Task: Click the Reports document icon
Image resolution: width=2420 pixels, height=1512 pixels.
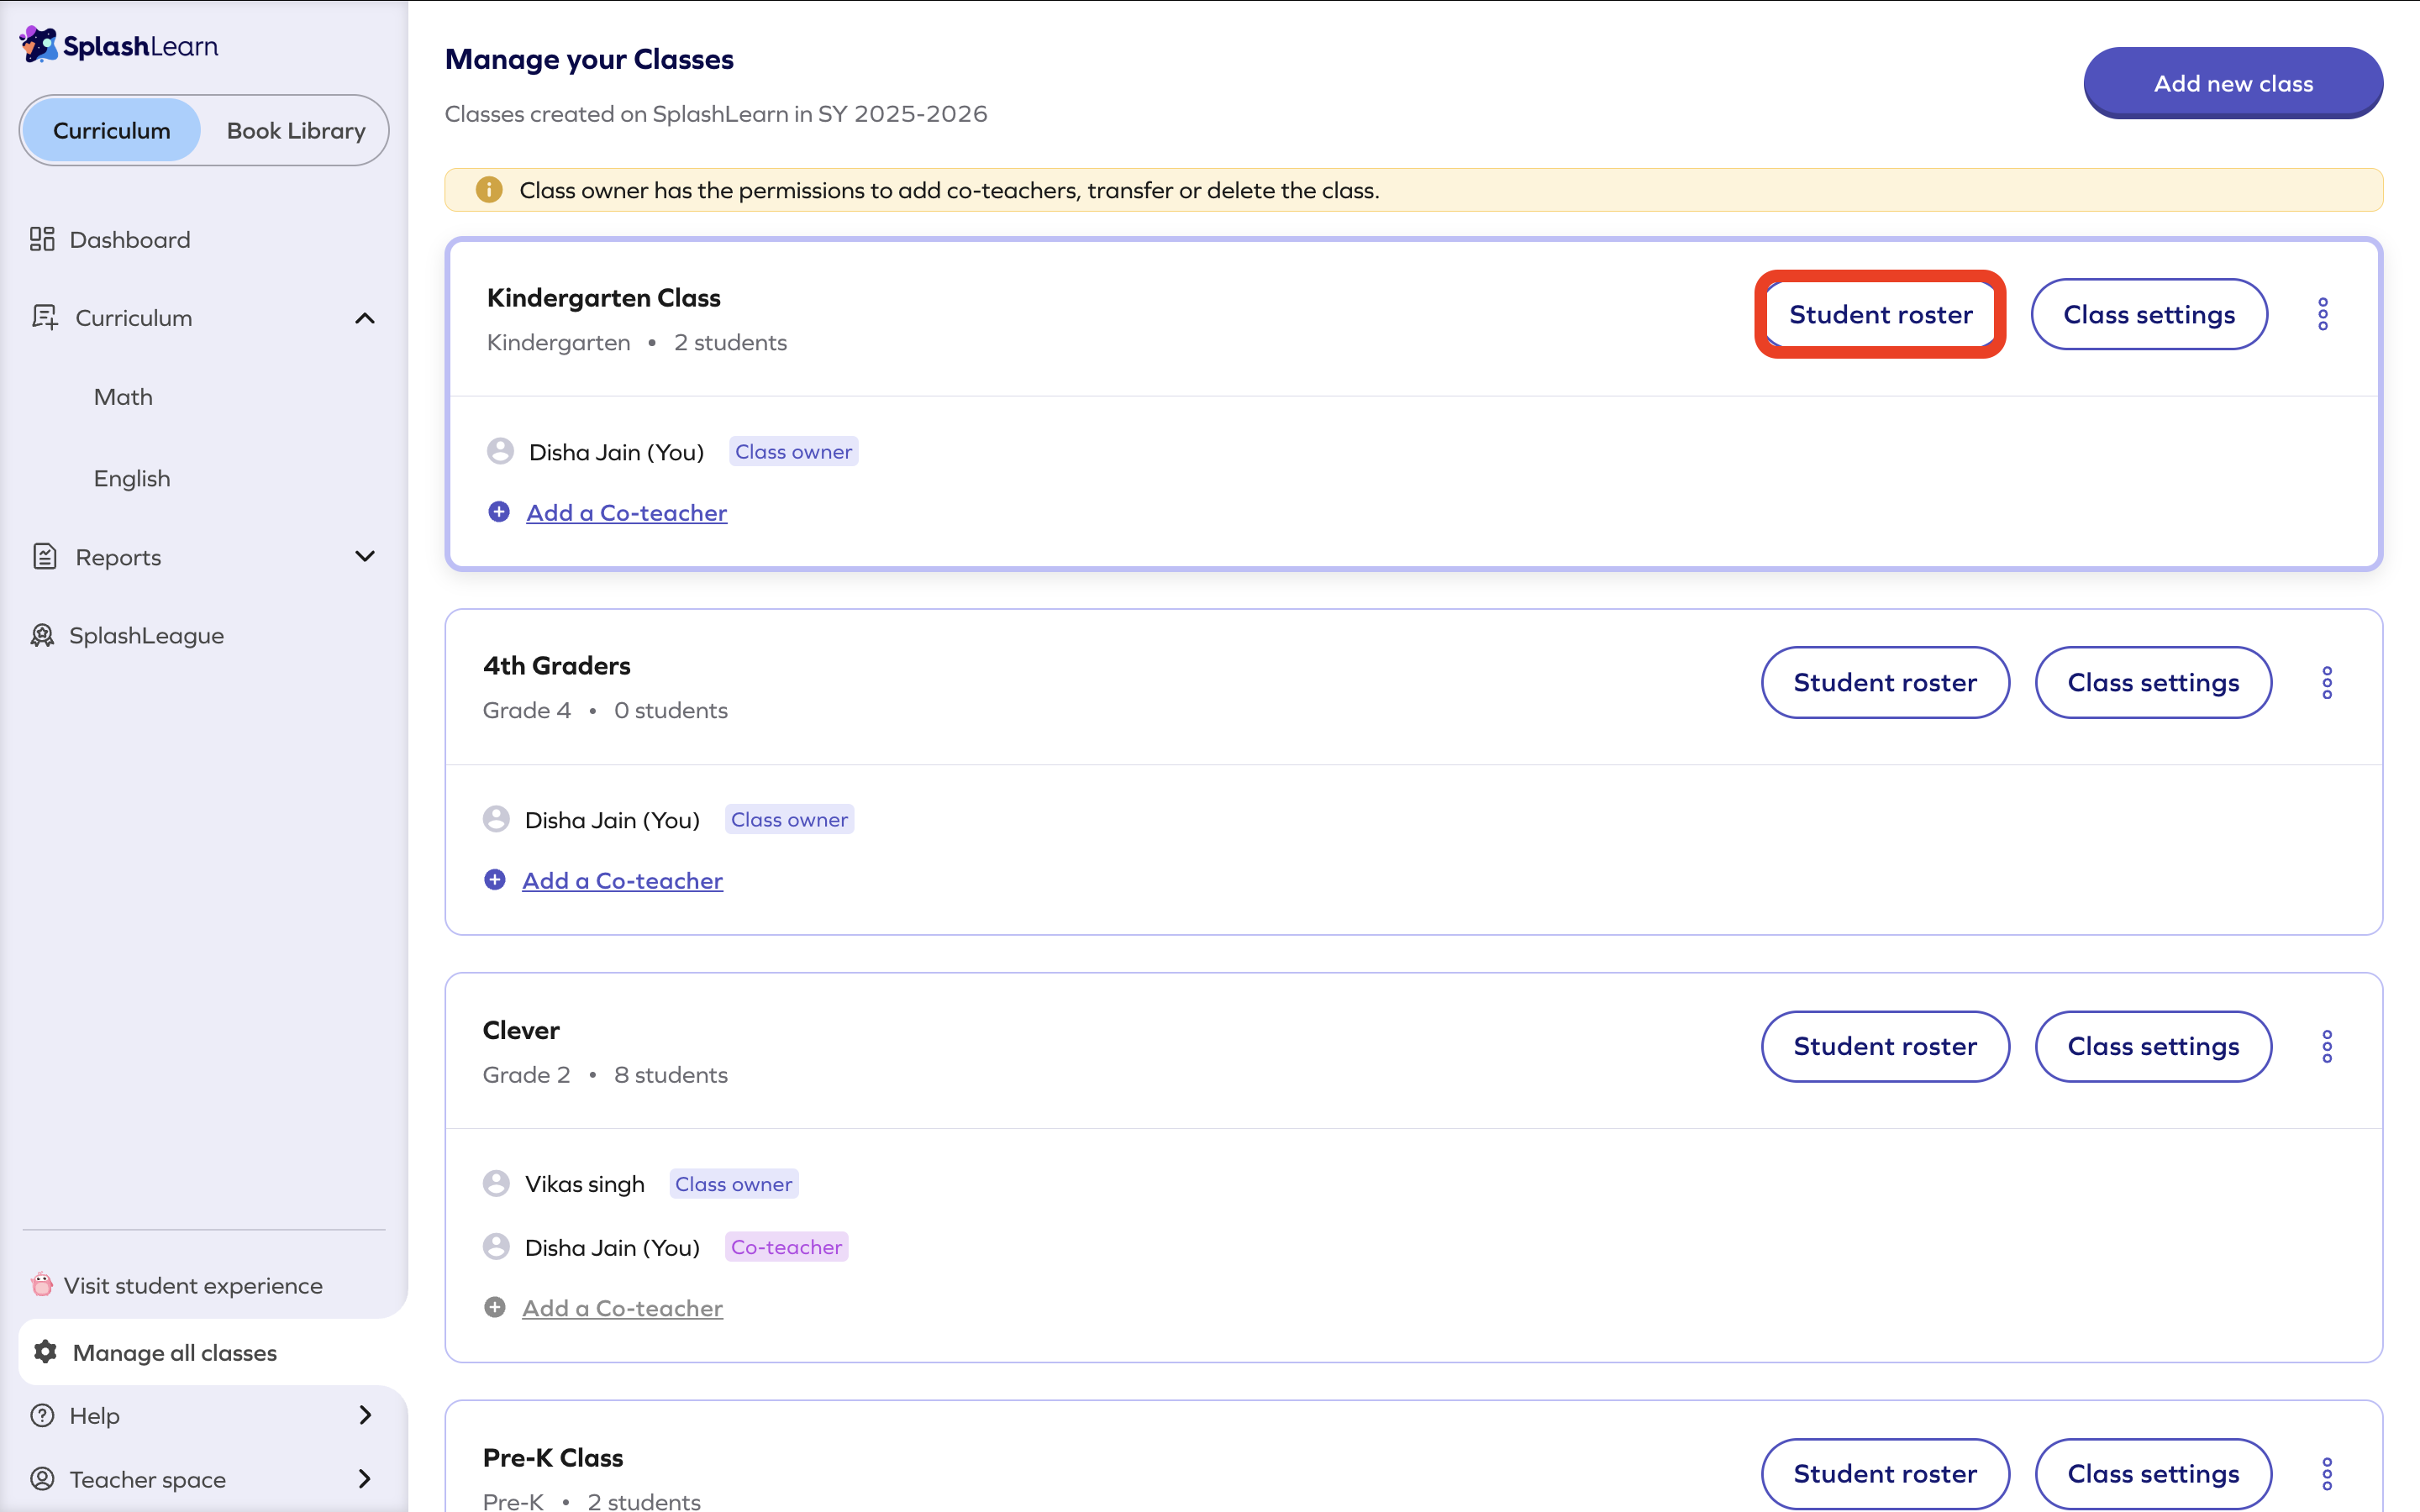Action: tap(45, 556)
